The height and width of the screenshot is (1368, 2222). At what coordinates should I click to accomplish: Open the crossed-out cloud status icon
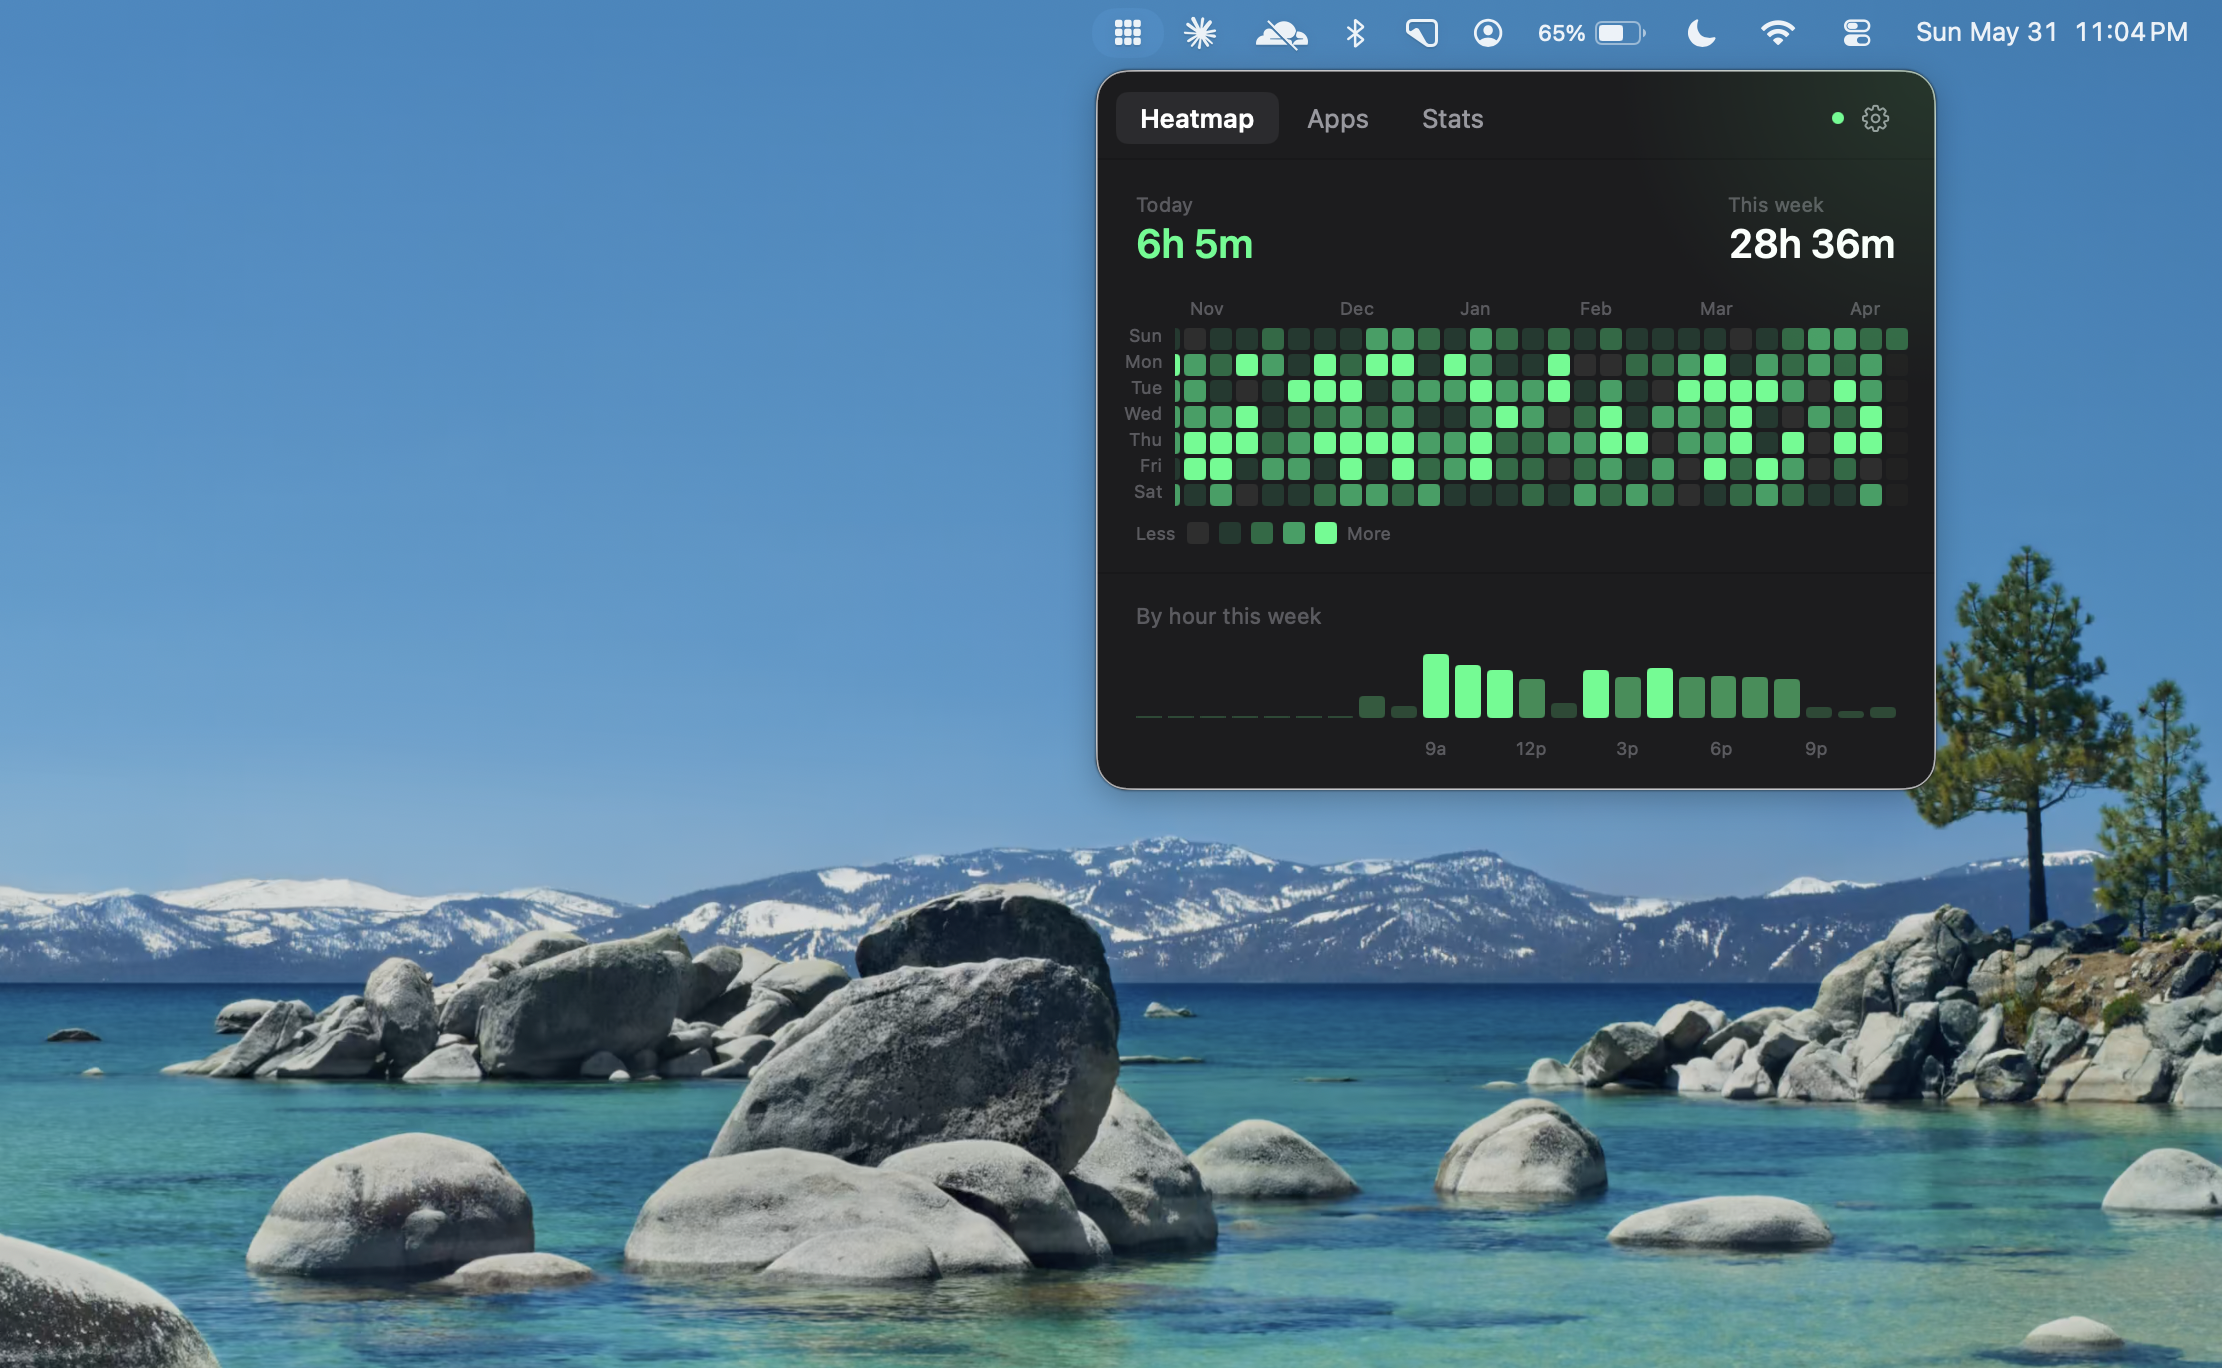(x=1281, y=34)
